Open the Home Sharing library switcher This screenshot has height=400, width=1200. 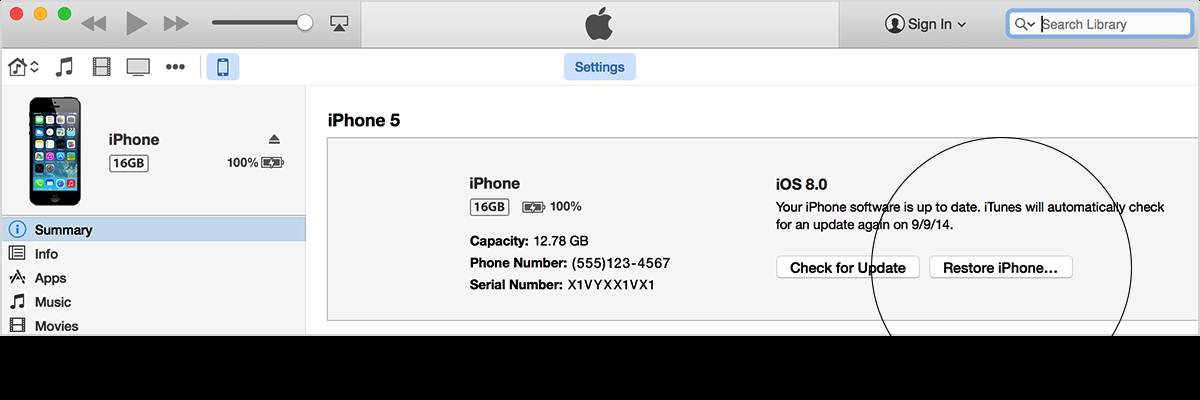pos(23,67)
